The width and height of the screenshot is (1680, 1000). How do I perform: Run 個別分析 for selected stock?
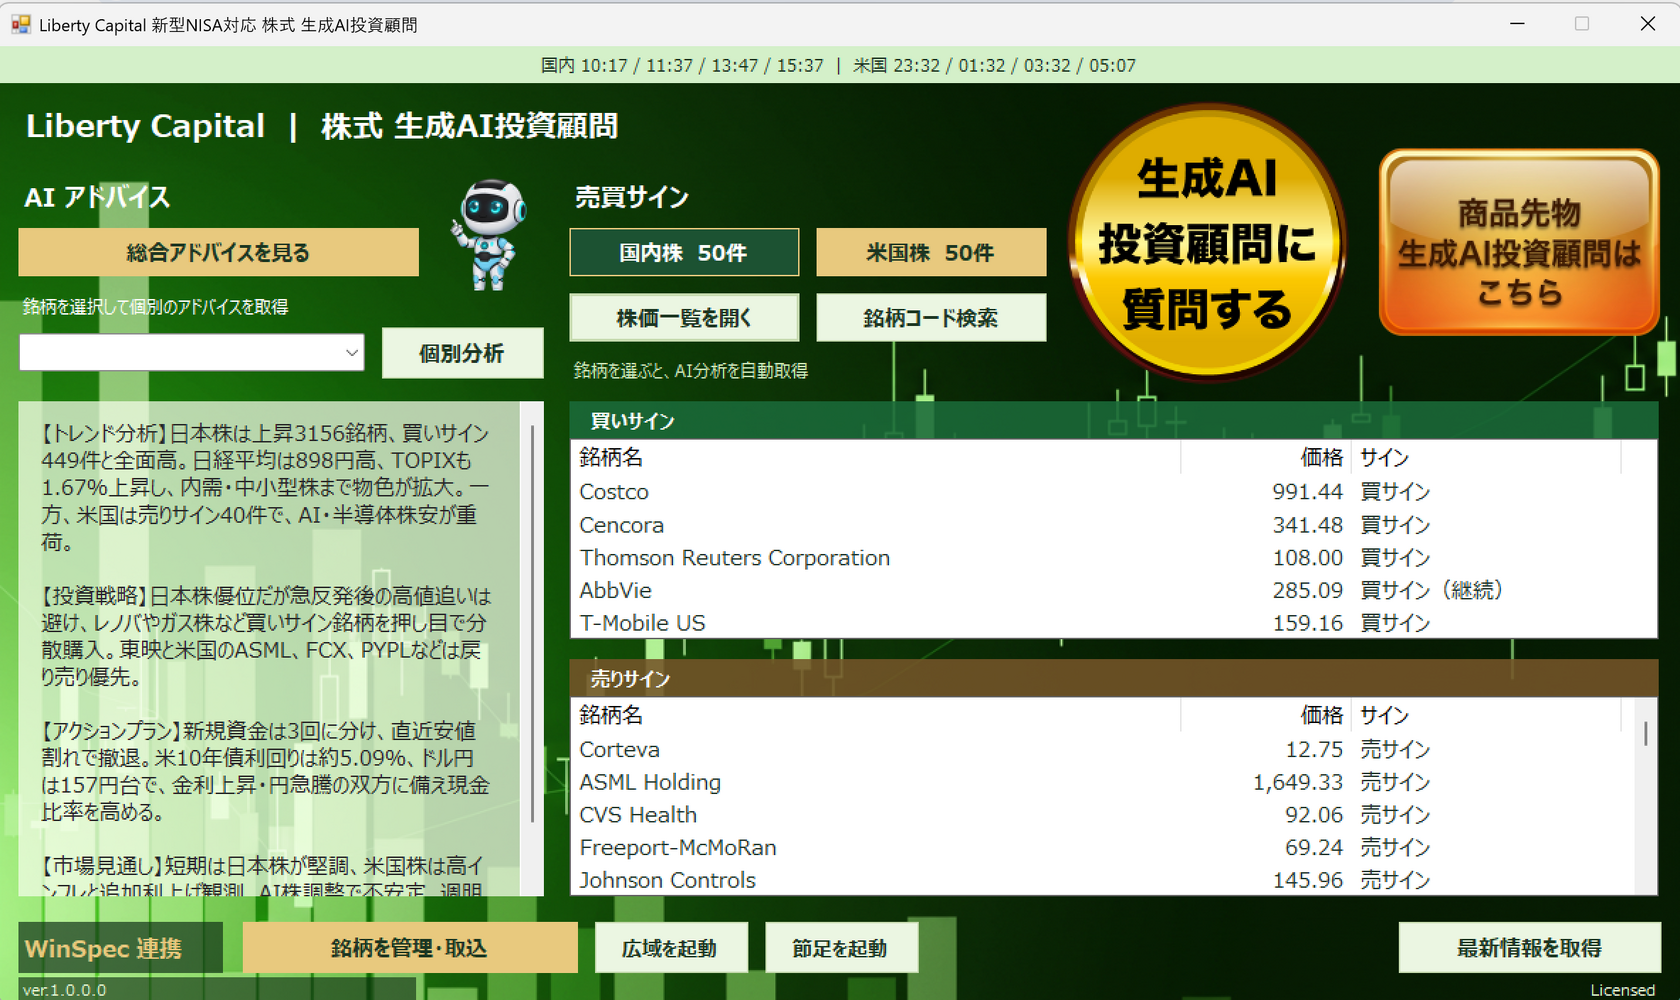click(x=462, y=353)
